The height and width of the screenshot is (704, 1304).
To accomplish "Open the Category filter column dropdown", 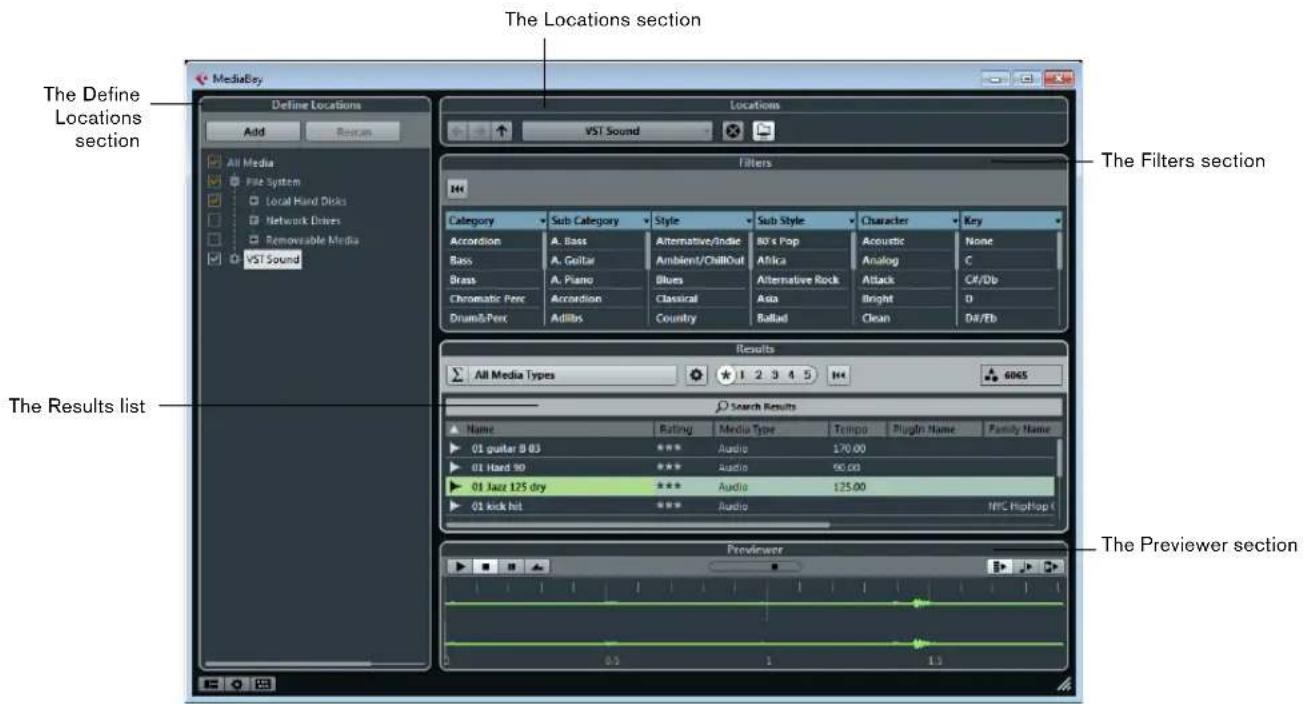I will [x=543, y=220].
